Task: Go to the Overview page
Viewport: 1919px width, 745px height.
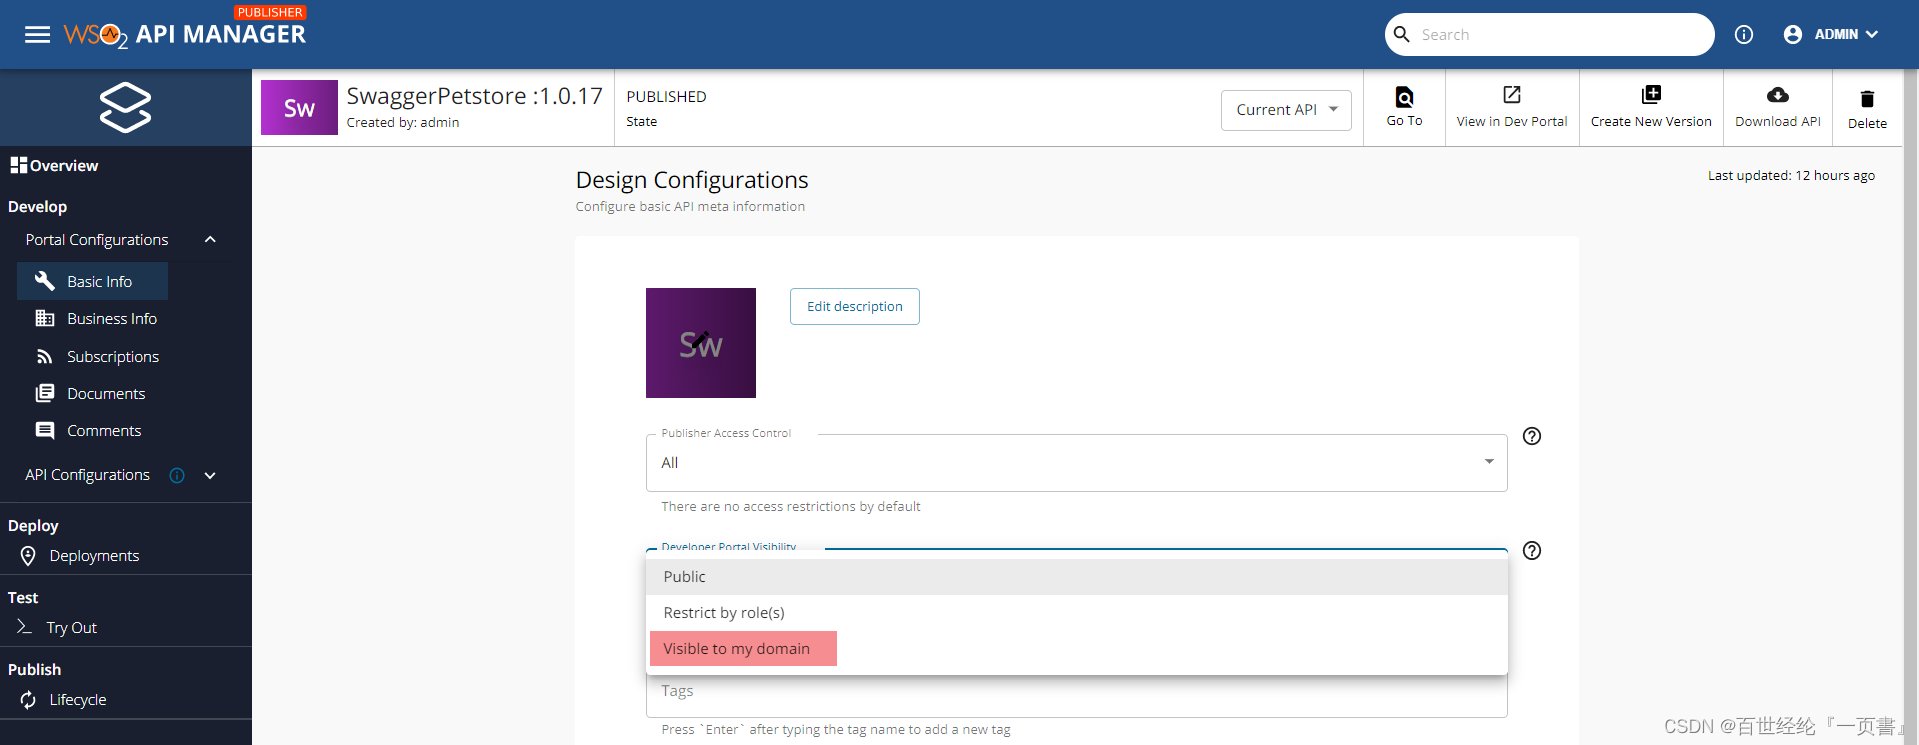Action: click(64, 165)
